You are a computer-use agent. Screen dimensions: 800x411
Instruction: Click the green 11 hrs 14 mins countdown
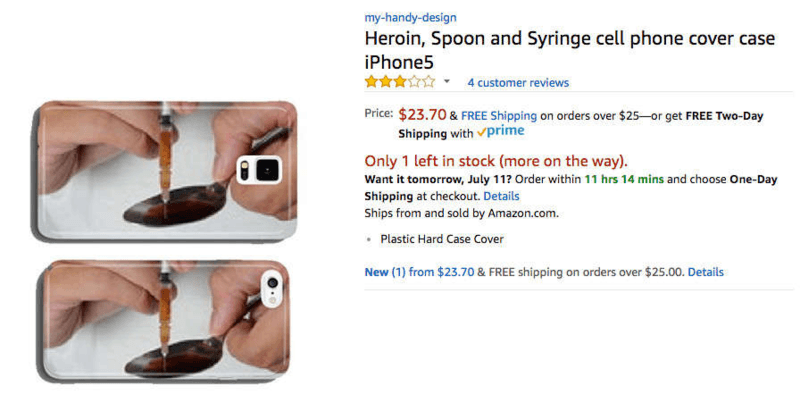point(617,179)
